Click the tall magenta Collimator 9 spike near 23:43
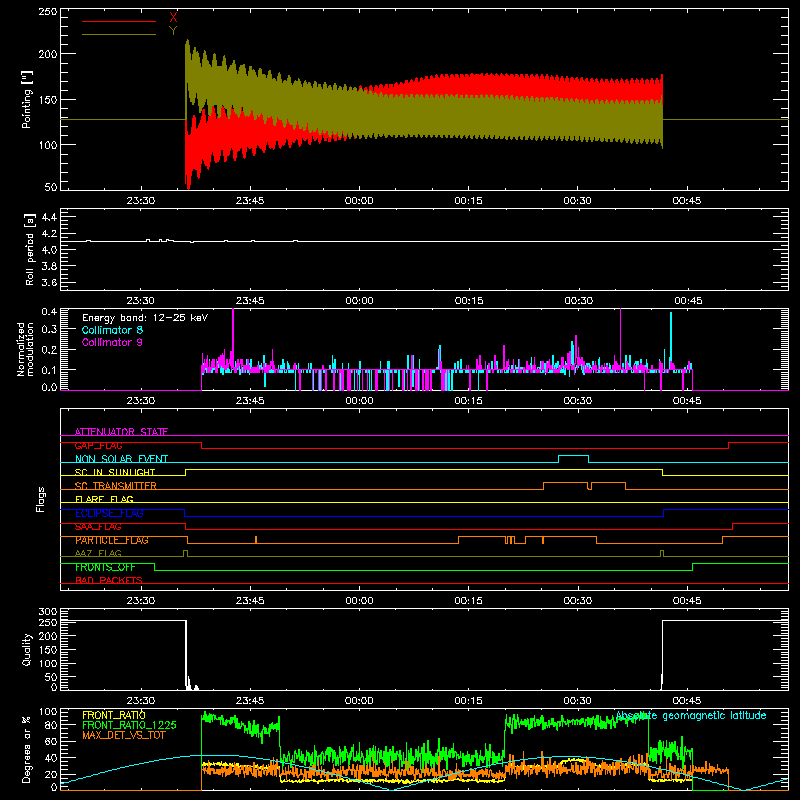 point(233,337)
